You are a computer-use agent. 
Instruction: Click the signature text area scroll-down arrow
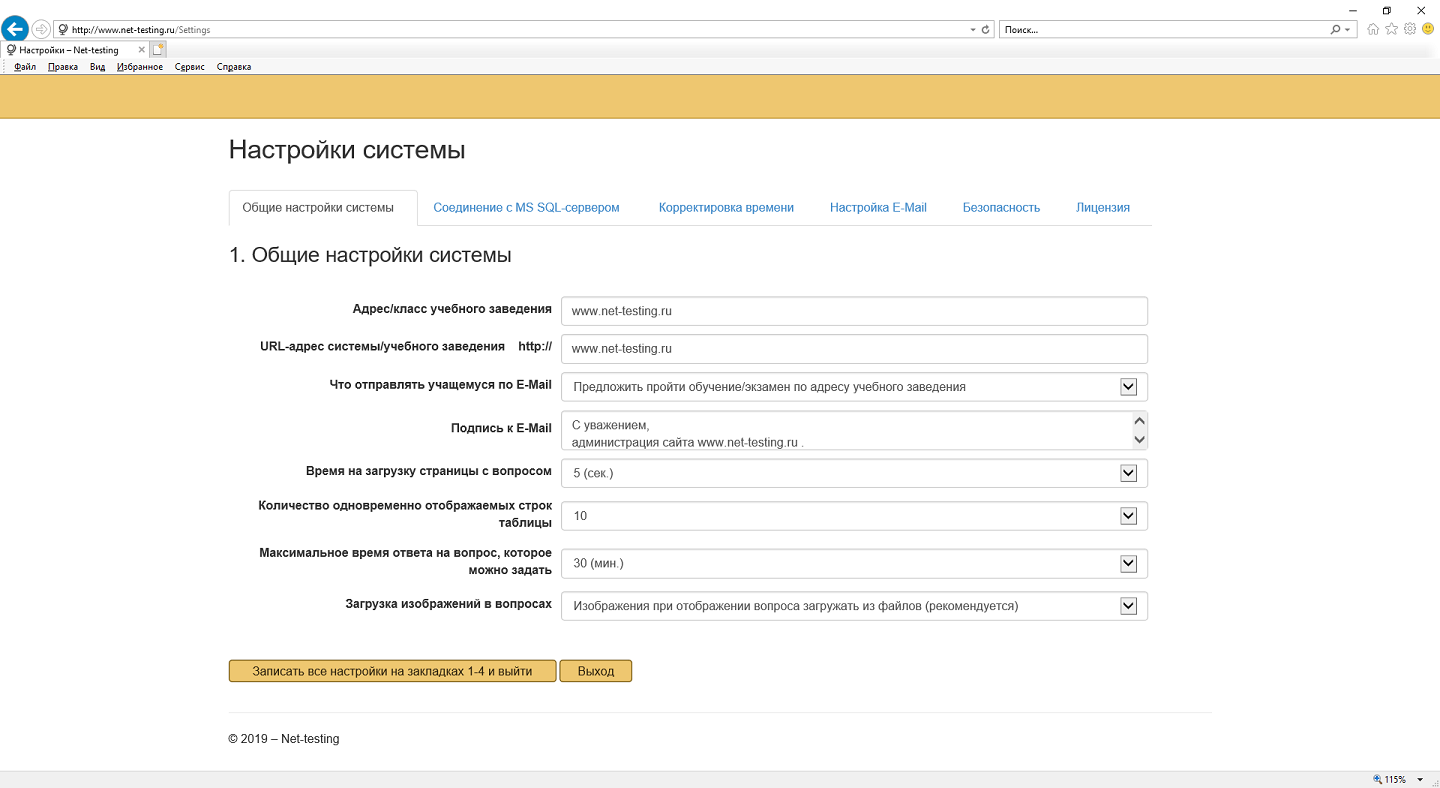tap(1138, 439)
